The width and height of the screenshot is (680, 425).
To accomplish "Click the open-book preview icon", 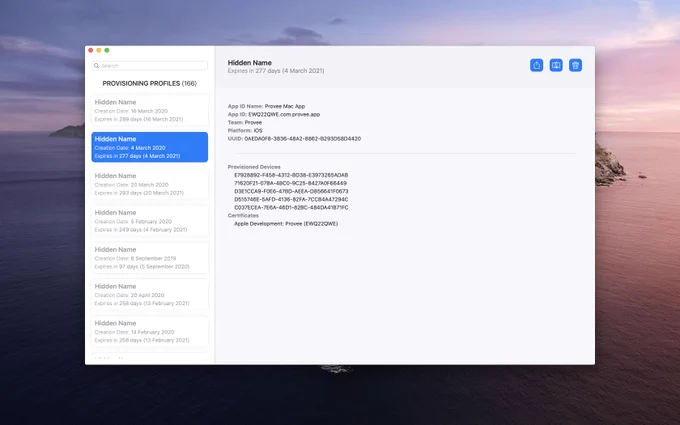I will coord(556,65).
